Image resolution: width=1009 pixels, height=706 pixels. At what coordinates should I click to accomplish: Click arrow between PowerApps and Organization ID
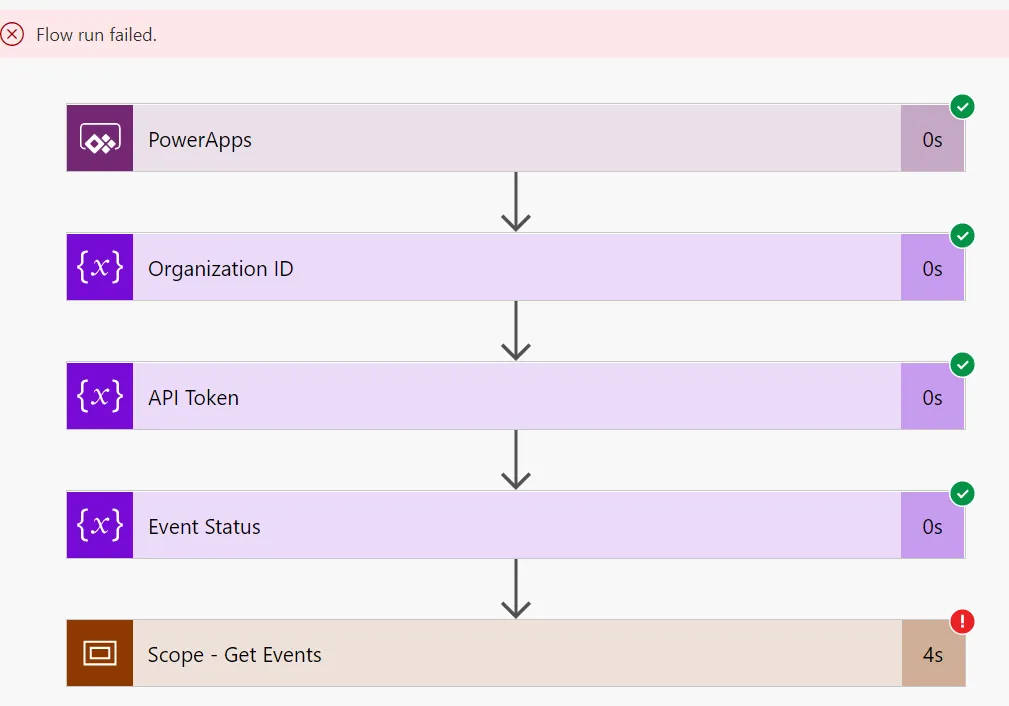tap(515, 202)
